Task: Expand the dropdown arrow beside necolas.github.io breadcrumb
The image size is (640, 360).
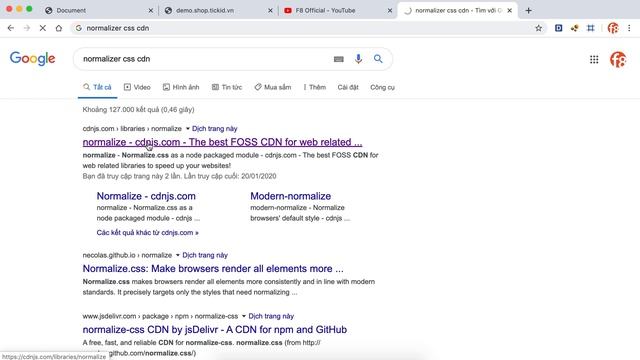Action: (x=178, y=256)
